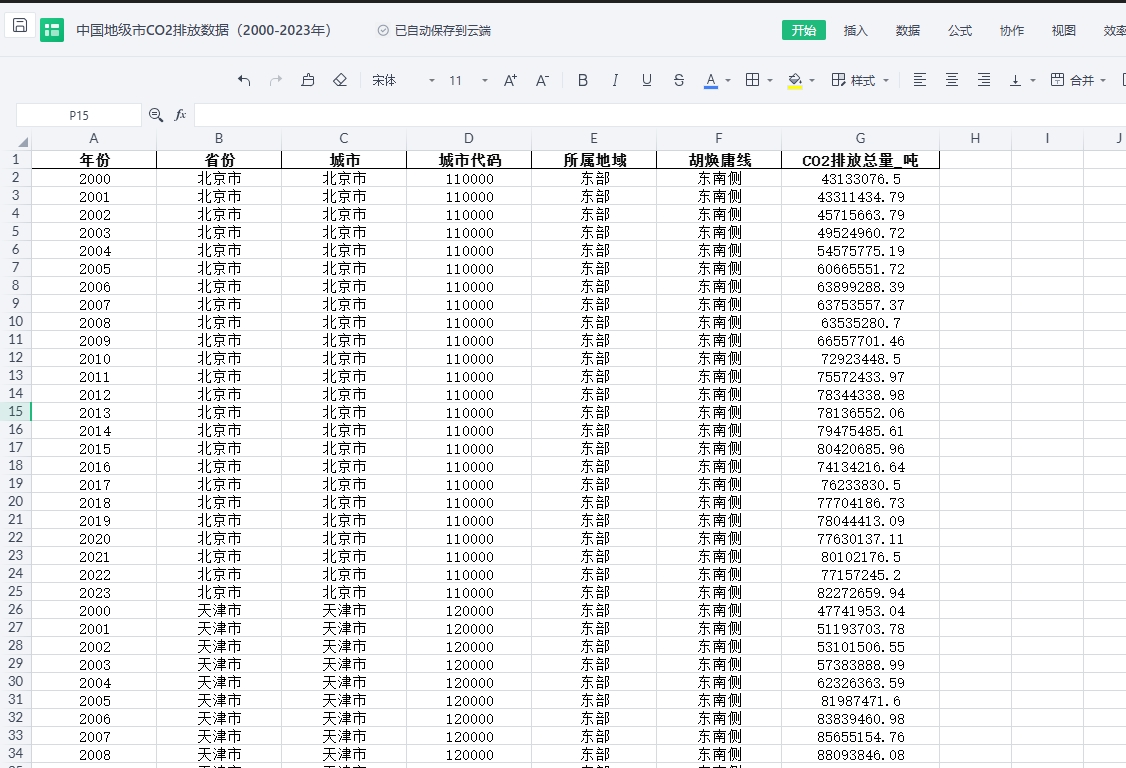
Task: Click the center align icon
Action: pos(951,80)
